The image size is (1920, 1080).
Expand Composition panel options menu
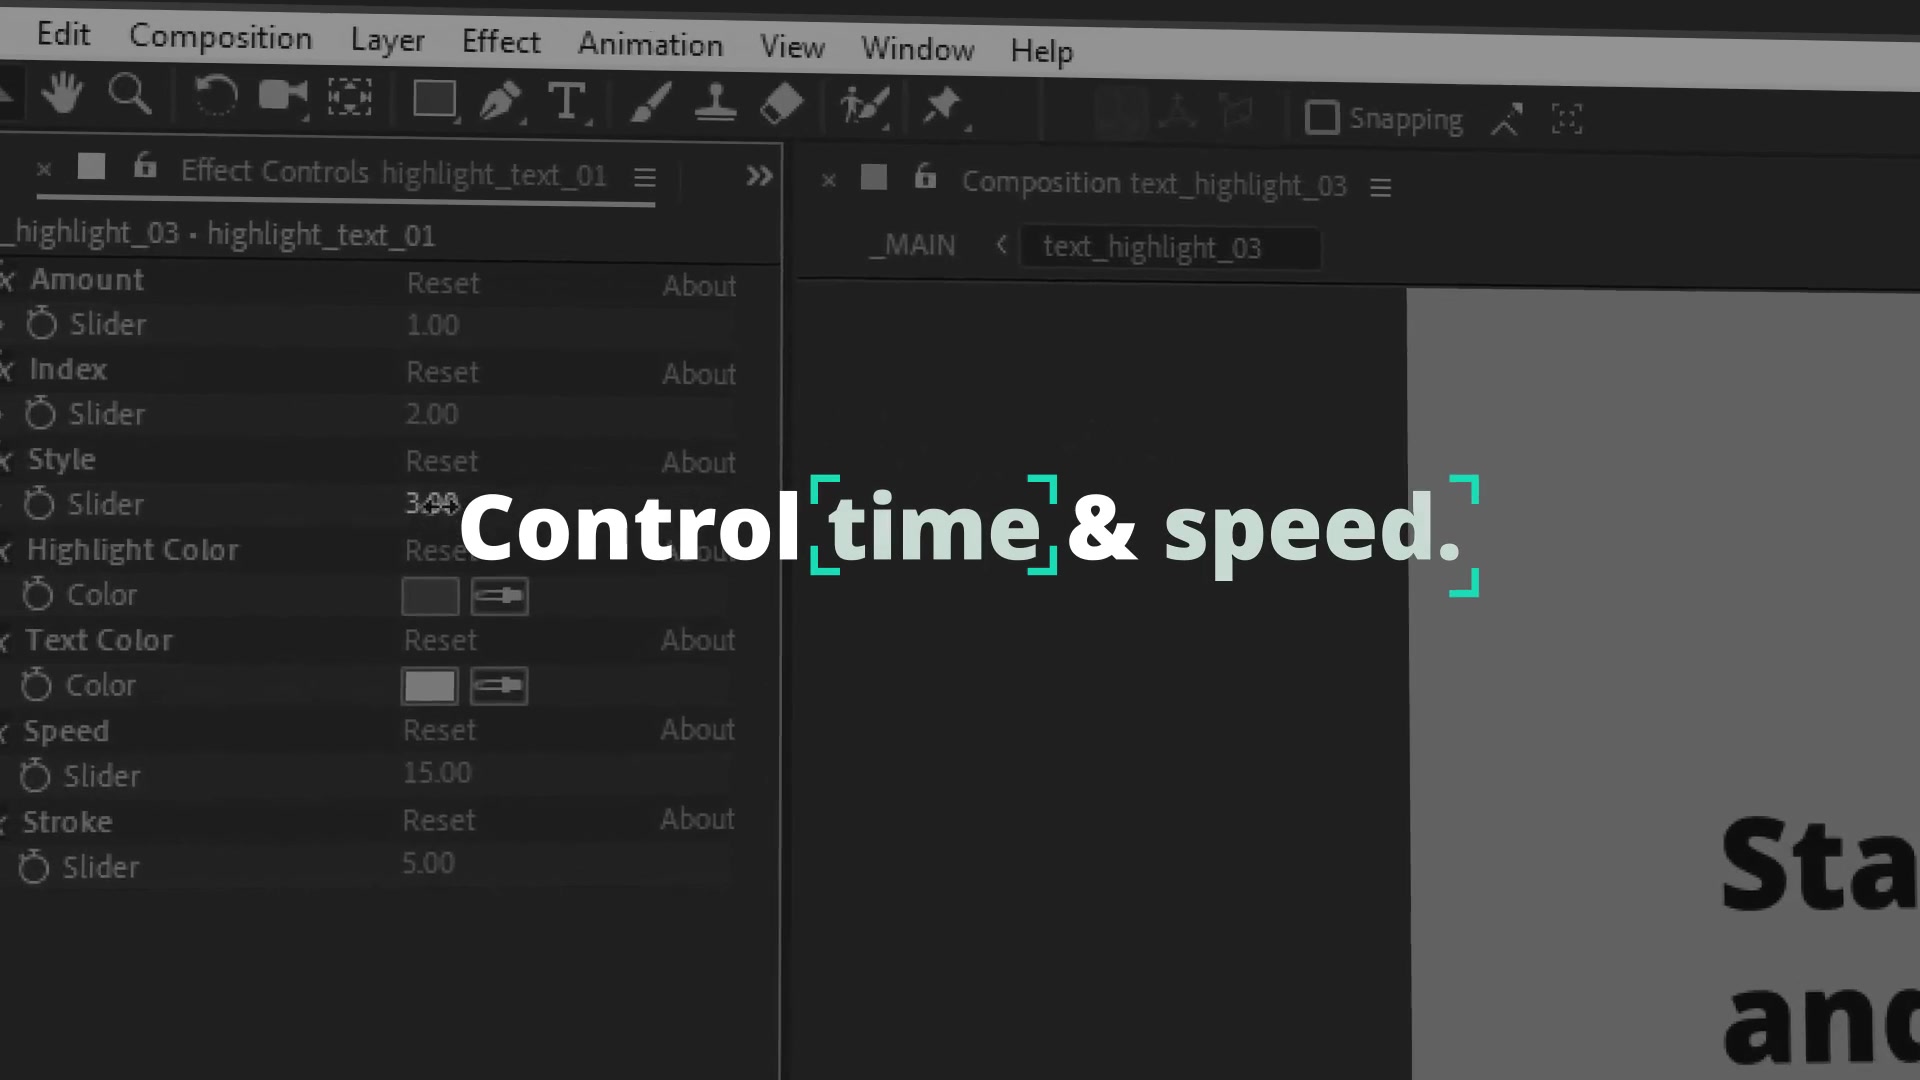pos(1381,185)
